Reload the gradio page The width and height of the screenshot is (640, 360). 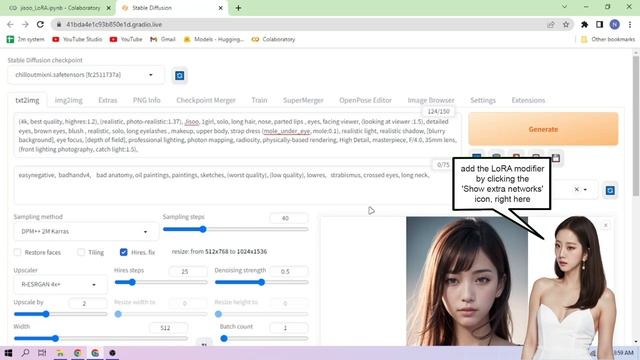(40, 24)
